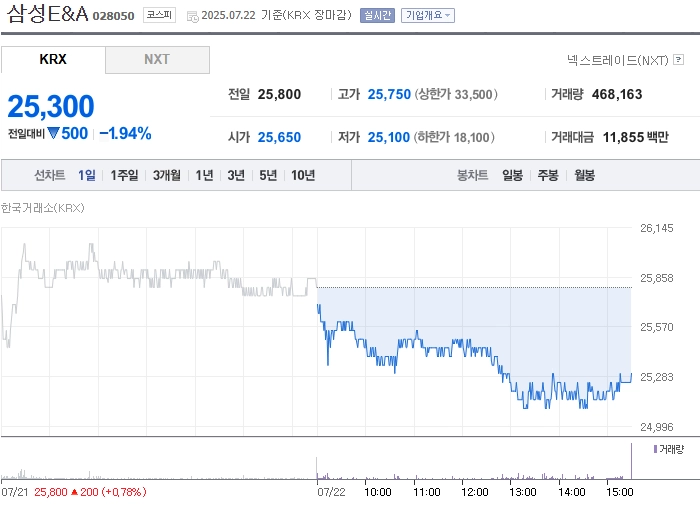Select the 1주일 line chart period
Viewport: 700px width, 505px height.
pyautogui.click(x=124, y=175)
